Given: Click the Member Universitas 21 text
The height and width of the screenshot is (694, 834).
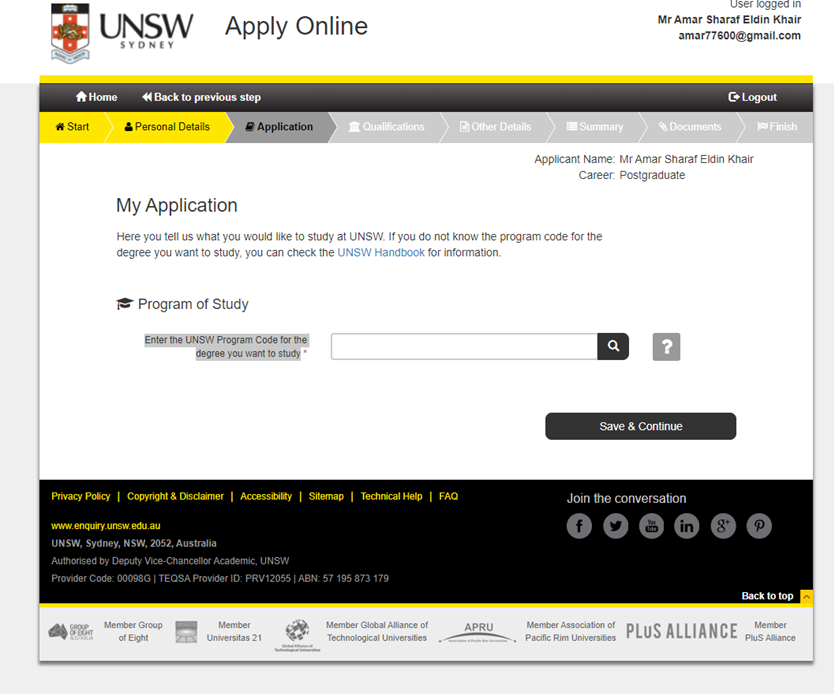Looking at the screenshot, I should coord(234,631).
